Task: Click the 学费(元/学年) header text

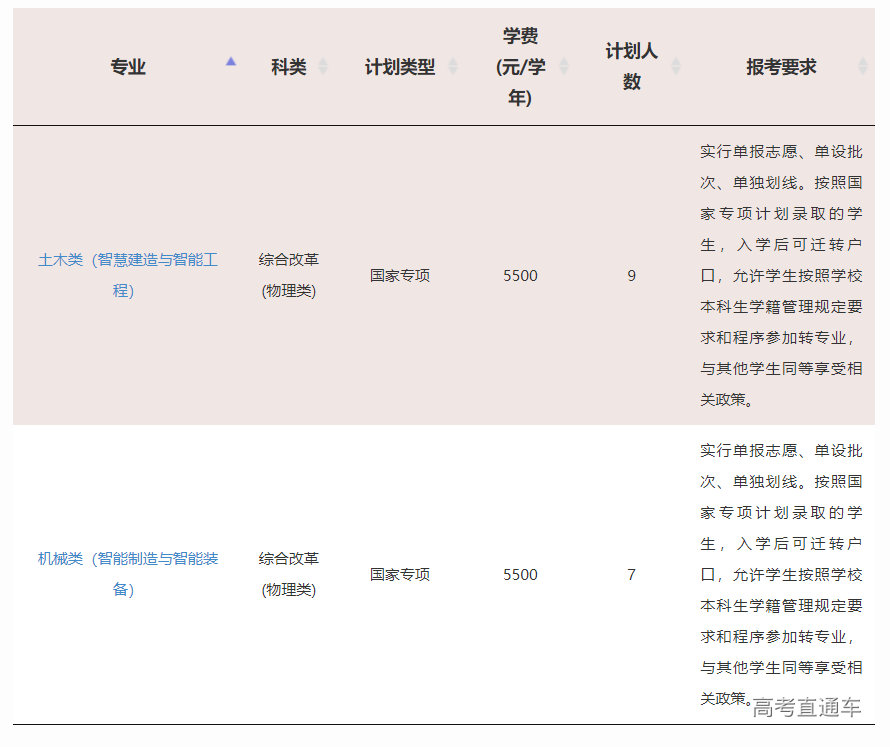Action: [x=520, y=67]
